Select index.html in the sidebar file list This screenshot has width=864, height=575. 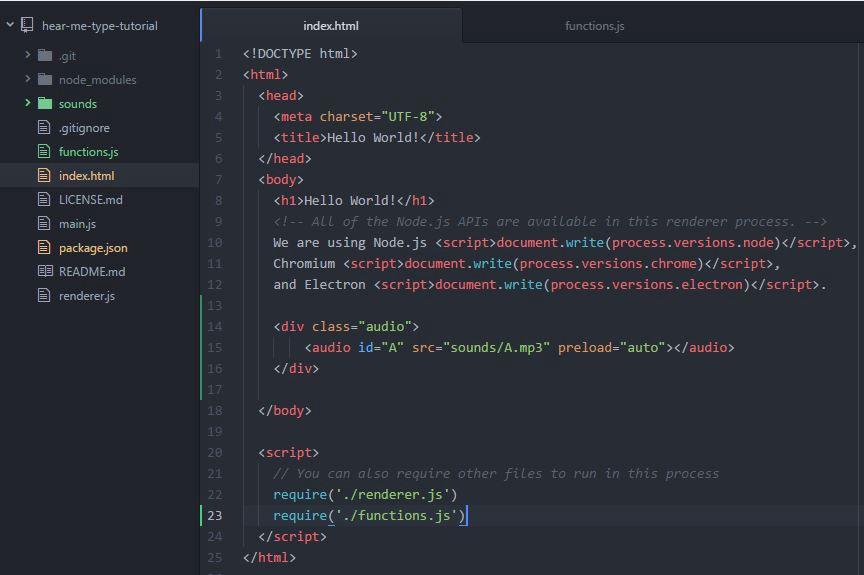[x=86, y=175]
